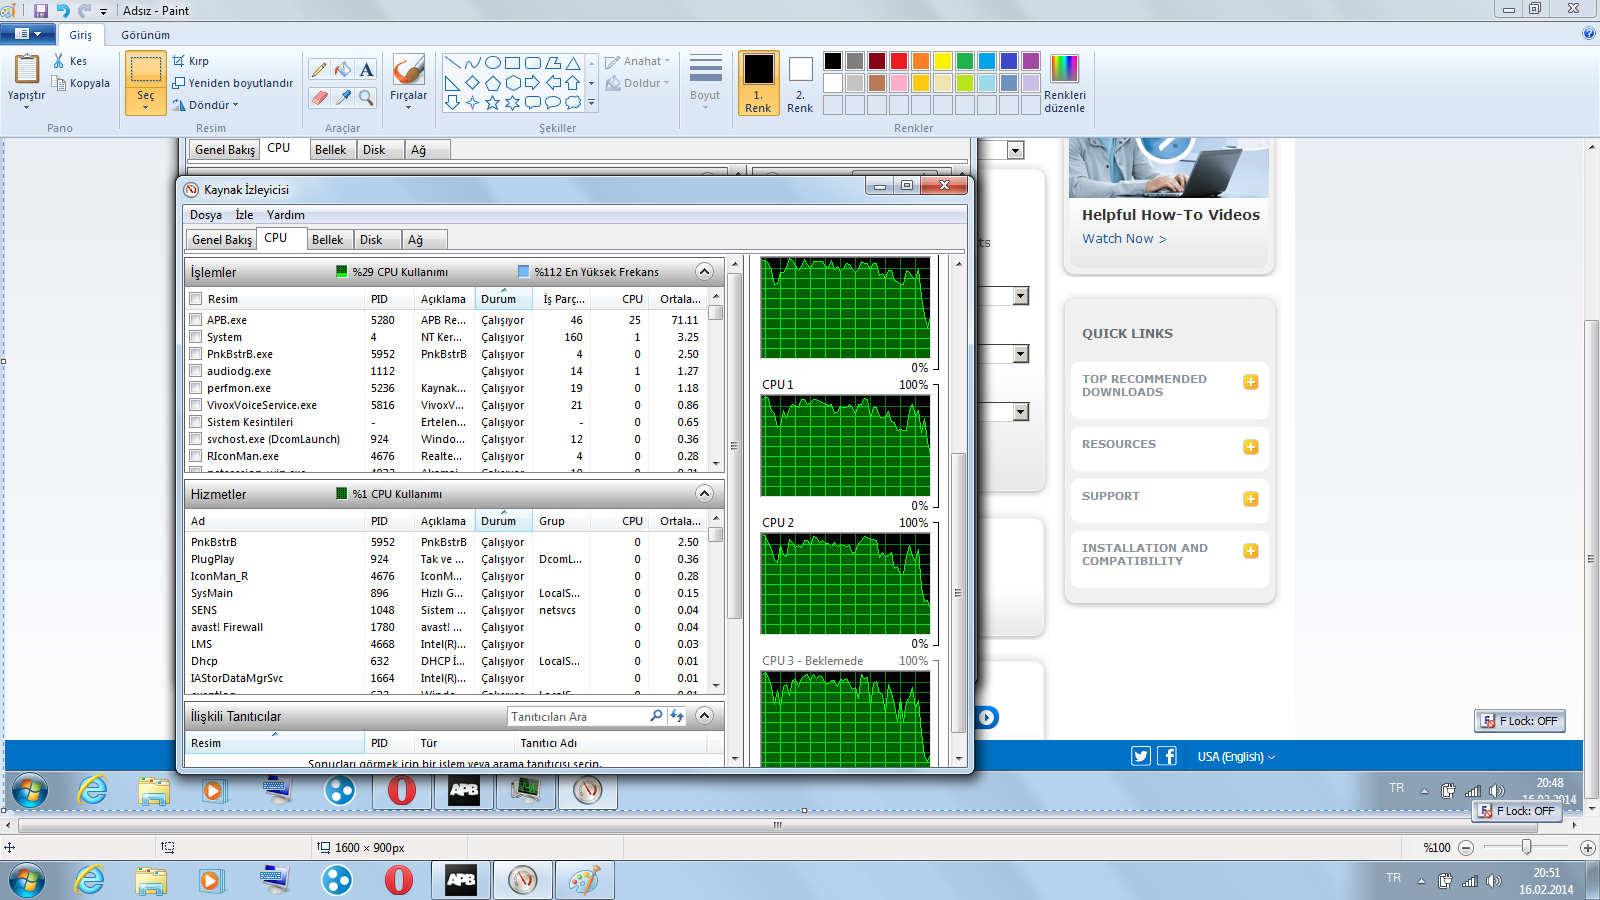Toggle the audiodg.exe process checkbox
This screenshot has height=900, width=1600.
click(196, 371)
